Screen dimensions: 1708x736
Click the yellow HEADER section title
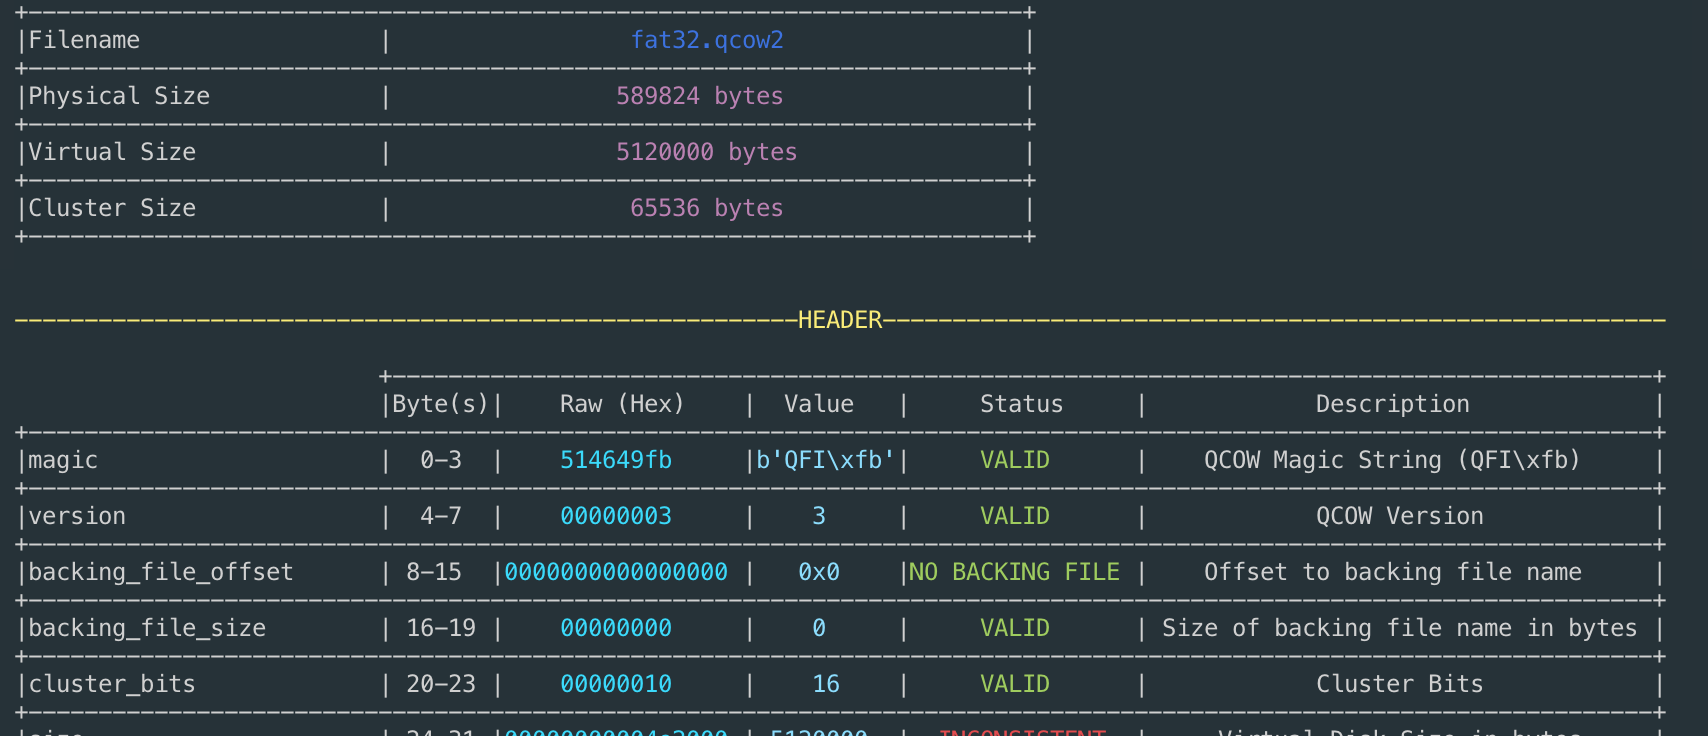[x=840, y=320]
